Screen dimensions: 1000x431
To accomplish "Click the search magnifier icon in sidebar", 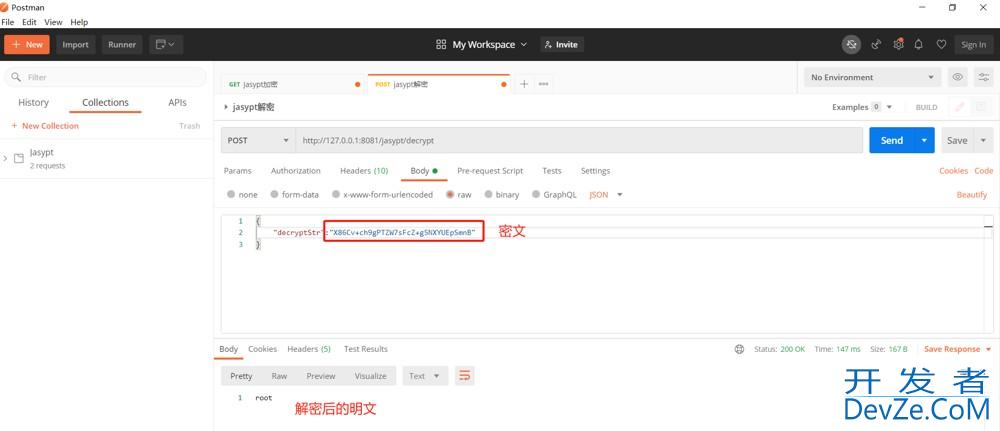I will 17,77.
